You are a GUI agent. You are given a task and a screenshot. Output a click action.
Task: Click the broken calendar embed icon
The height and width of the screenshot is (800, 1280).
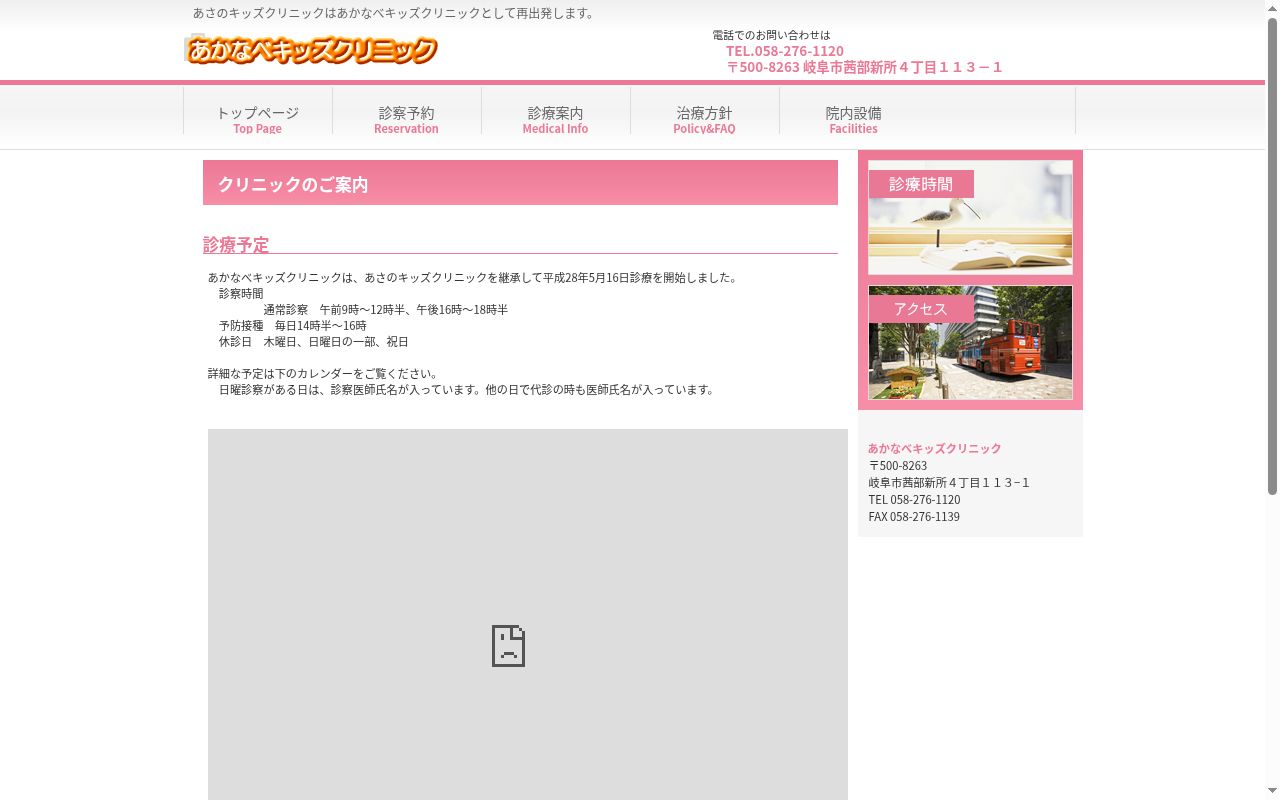pos(508,646)
